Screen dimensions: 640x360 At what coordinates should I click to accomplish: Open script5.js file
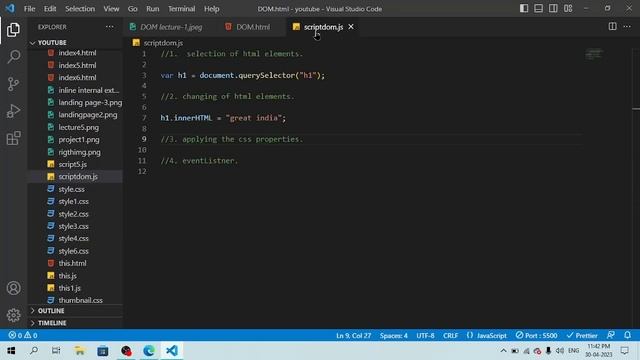click(x=72, y=164)
